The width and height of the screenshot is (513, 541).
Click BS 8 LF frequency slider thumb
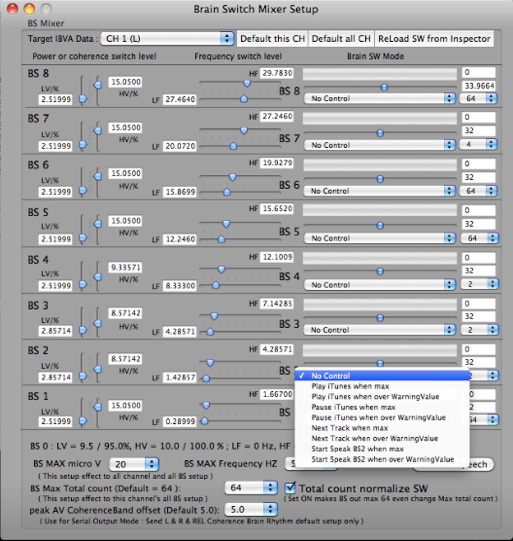[x=244, y=99]
